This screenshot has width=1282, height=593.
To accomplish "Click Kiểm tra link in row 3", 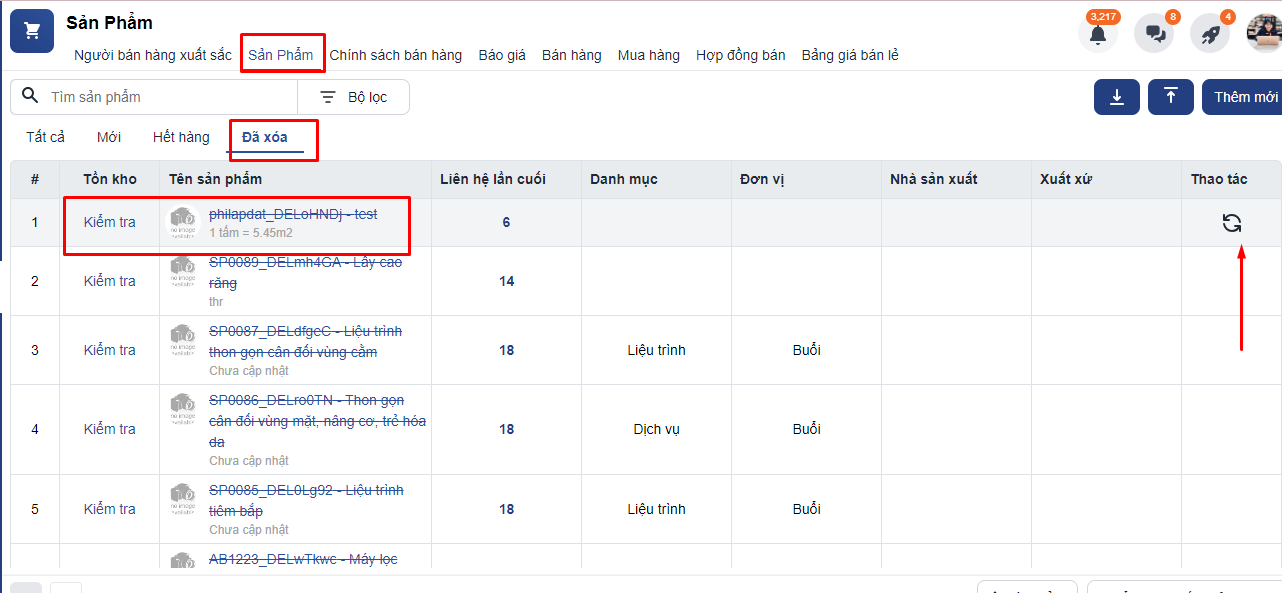I will (109, 350).
